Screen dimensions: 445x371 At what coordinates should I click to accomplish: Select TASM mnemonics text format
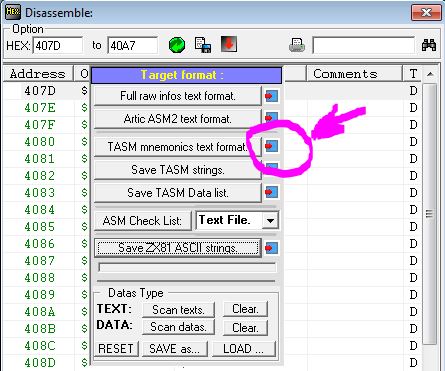coord(178,147)
